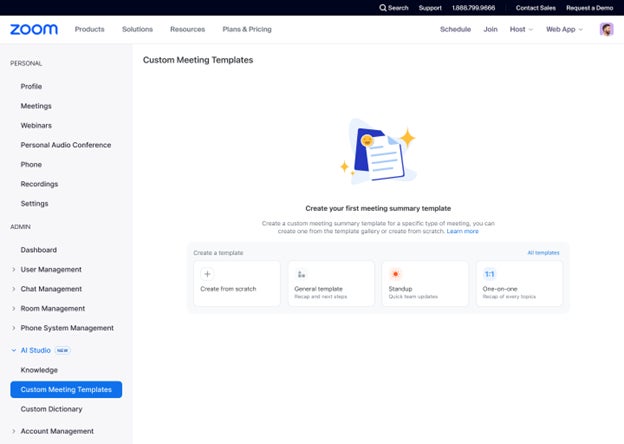
Task: Click Contact Sales
Action: point(536,8)
